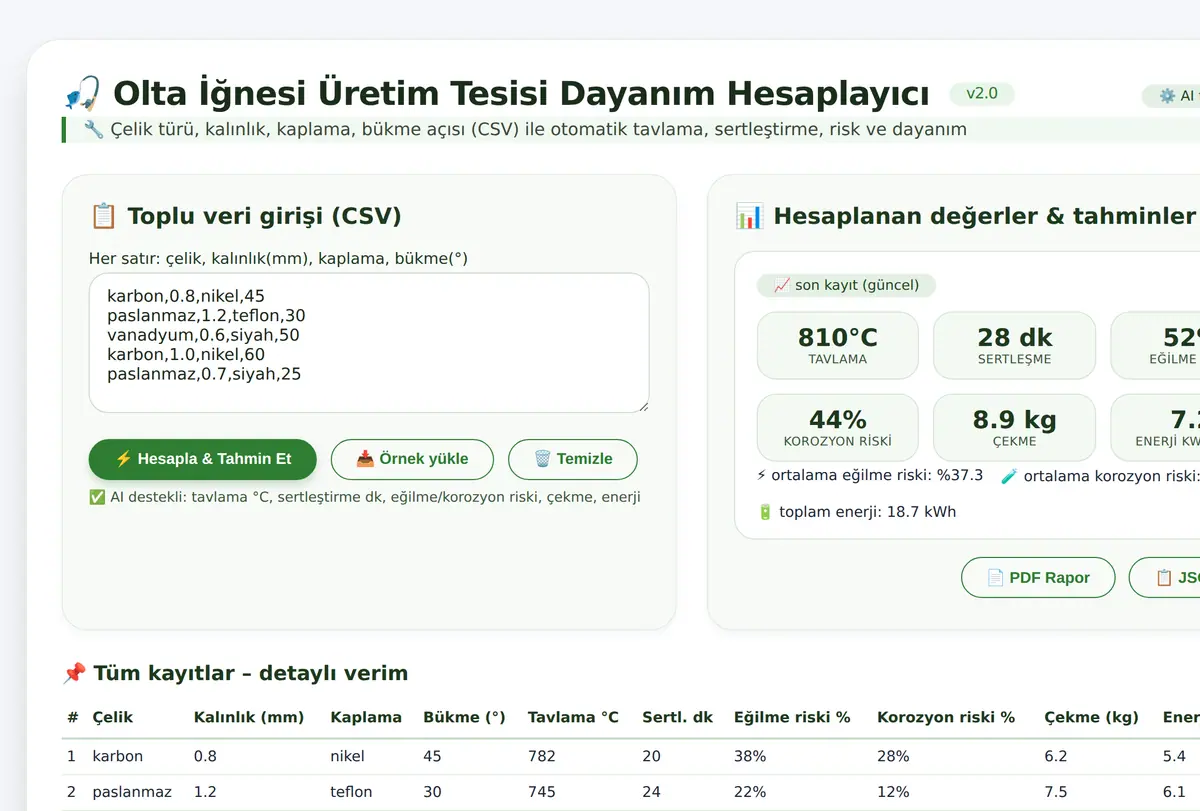Click the Çekme (kg) column header
Screen dimensions: 1200x811
click(1092, 717)
